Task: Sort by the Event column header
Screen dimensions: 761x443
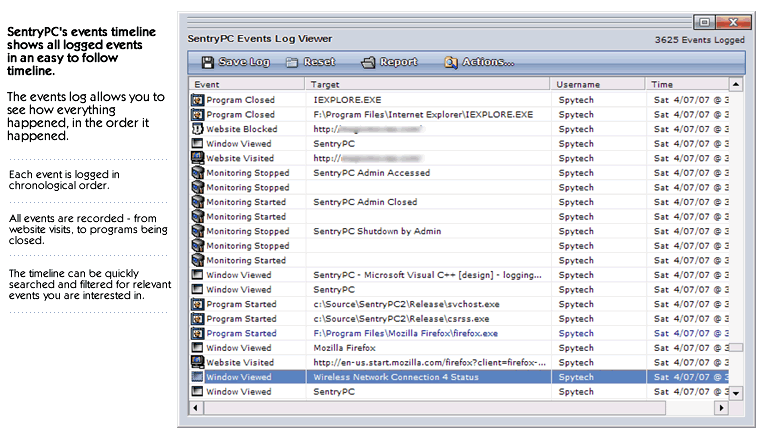Action: tap(247, 84)
